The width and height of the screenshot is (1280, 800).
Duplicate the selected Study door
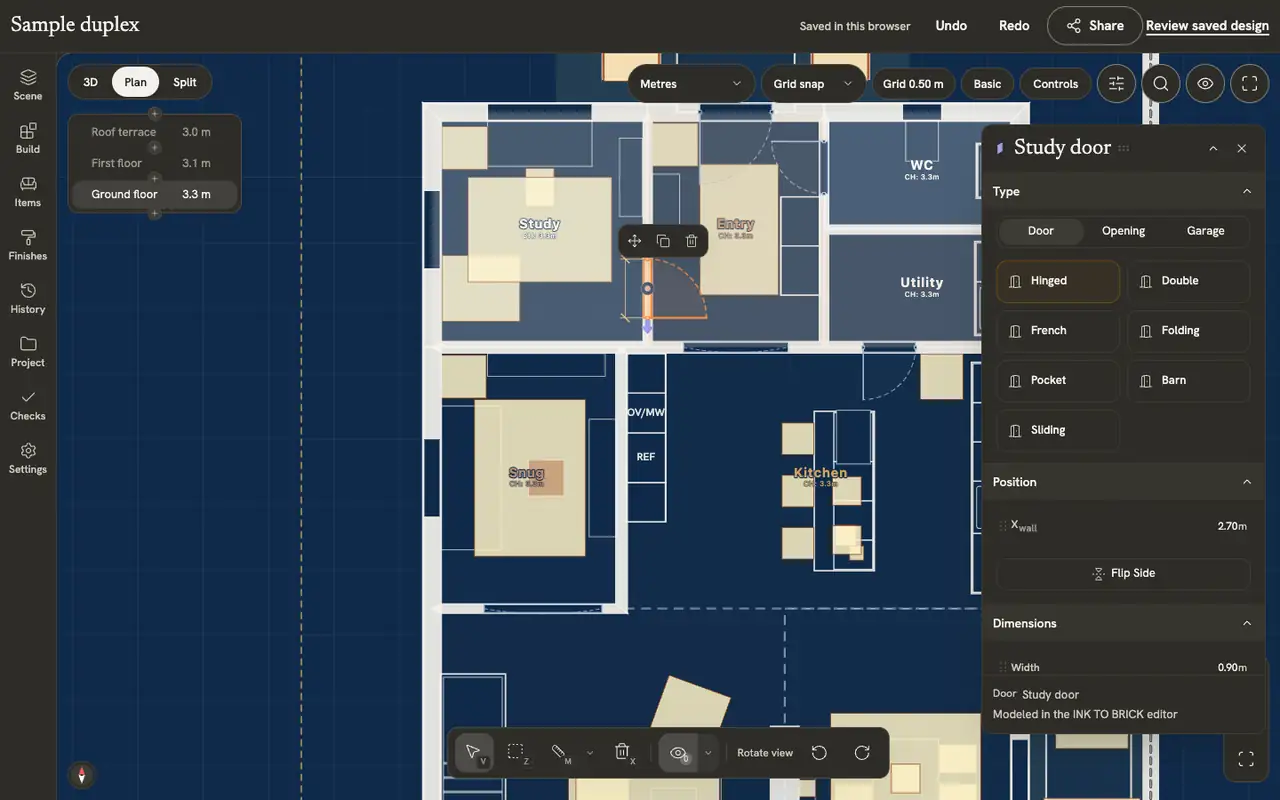[x=663, y=241]
